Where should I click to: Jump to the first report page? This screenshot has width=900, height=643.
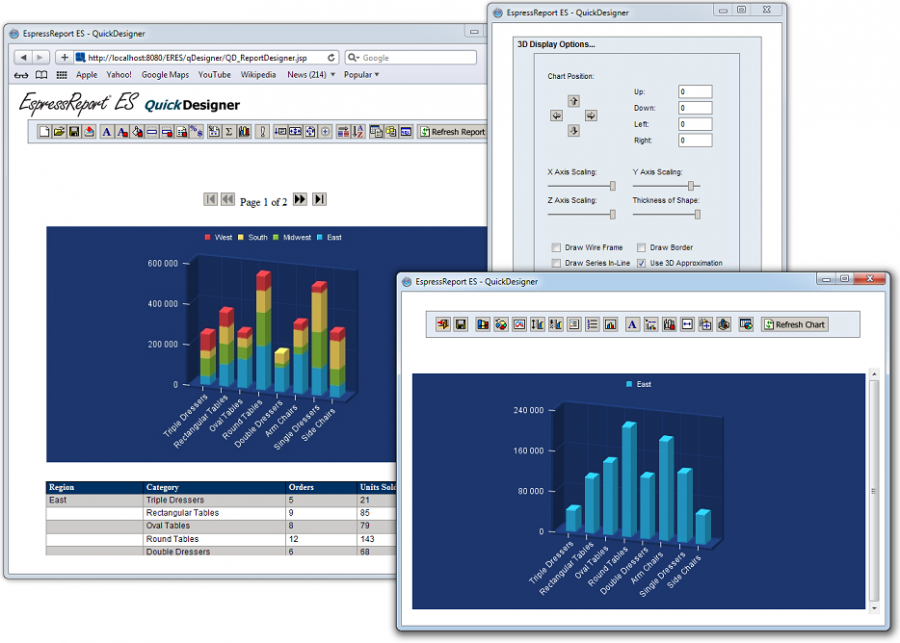(211, 199)
